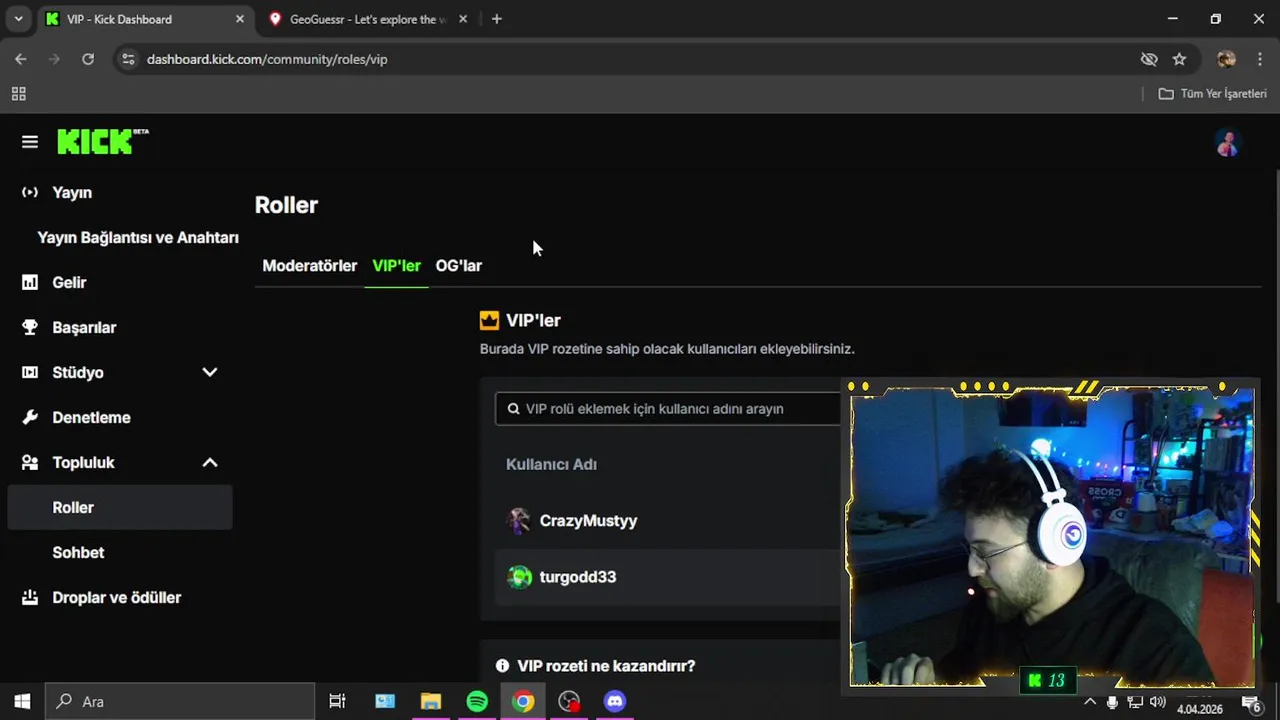Click the search magnifier icon in VIP field
Image resolution: width=1280 pixels, height=720 pixels.
(514, 408)
